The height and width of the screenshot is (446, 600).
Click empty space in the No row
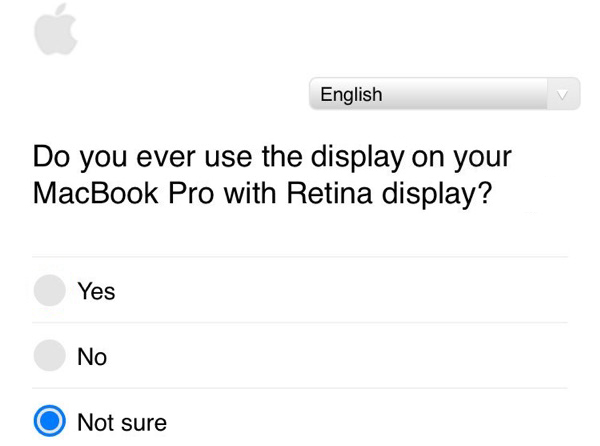click(x=350, y=356)
